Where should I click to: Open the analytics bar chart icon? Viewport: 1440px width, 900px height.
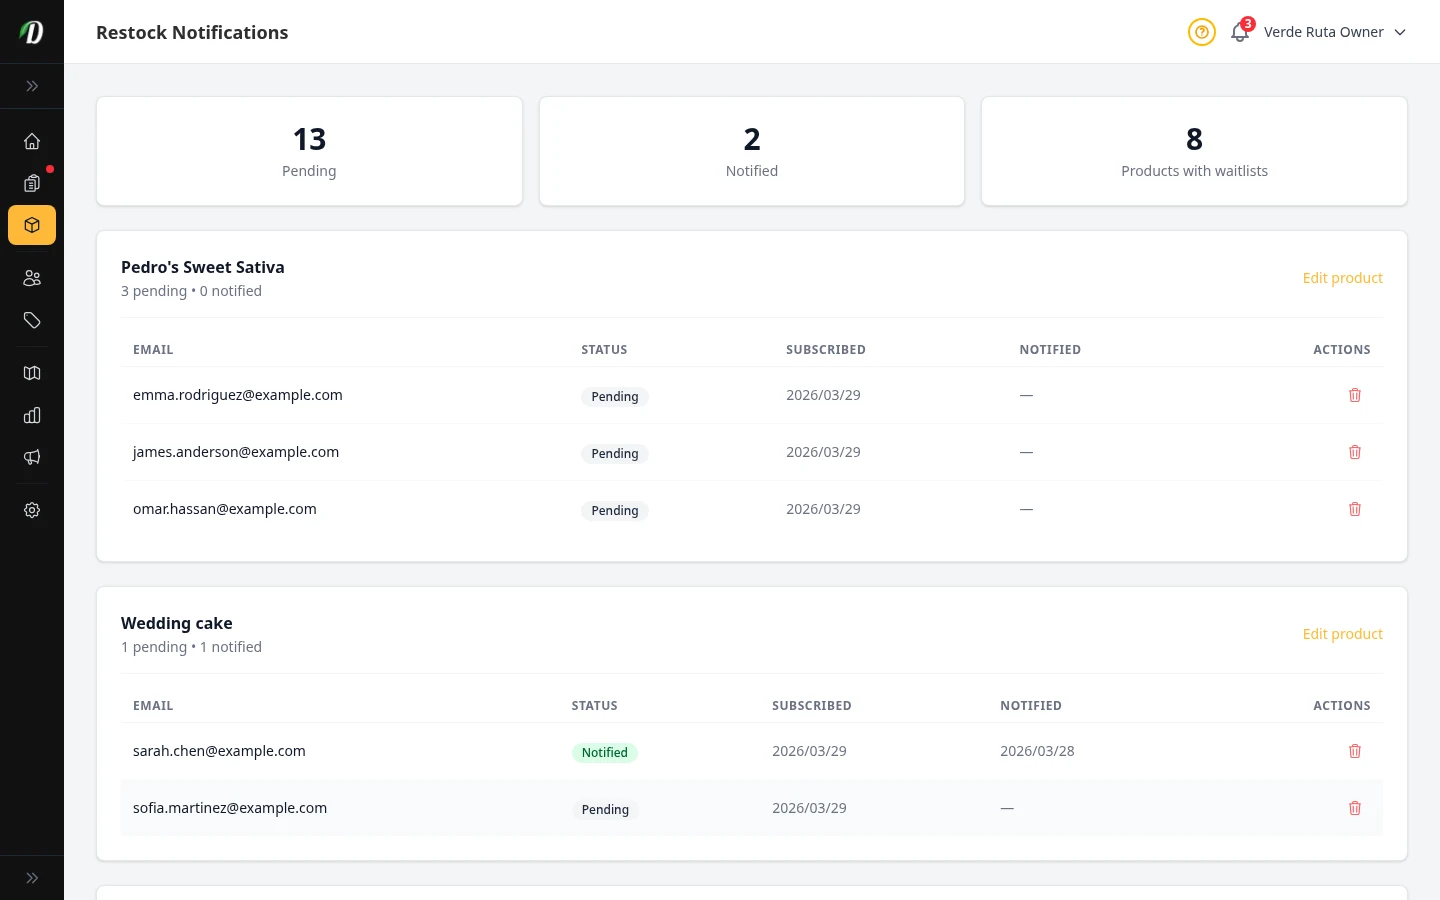click(32, 415)
